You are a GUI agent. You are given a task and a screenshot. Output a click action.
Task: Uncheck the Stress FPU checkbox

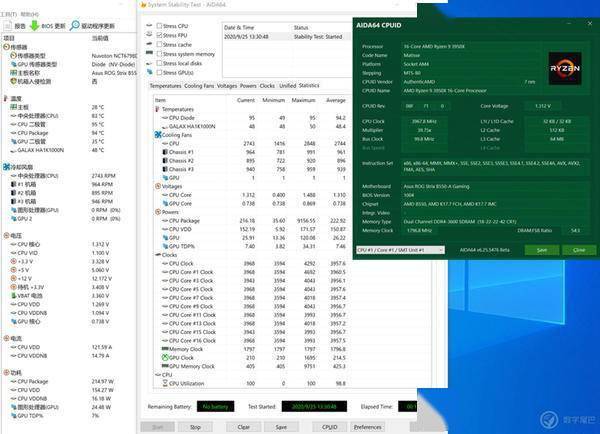(x=159, y=35)
